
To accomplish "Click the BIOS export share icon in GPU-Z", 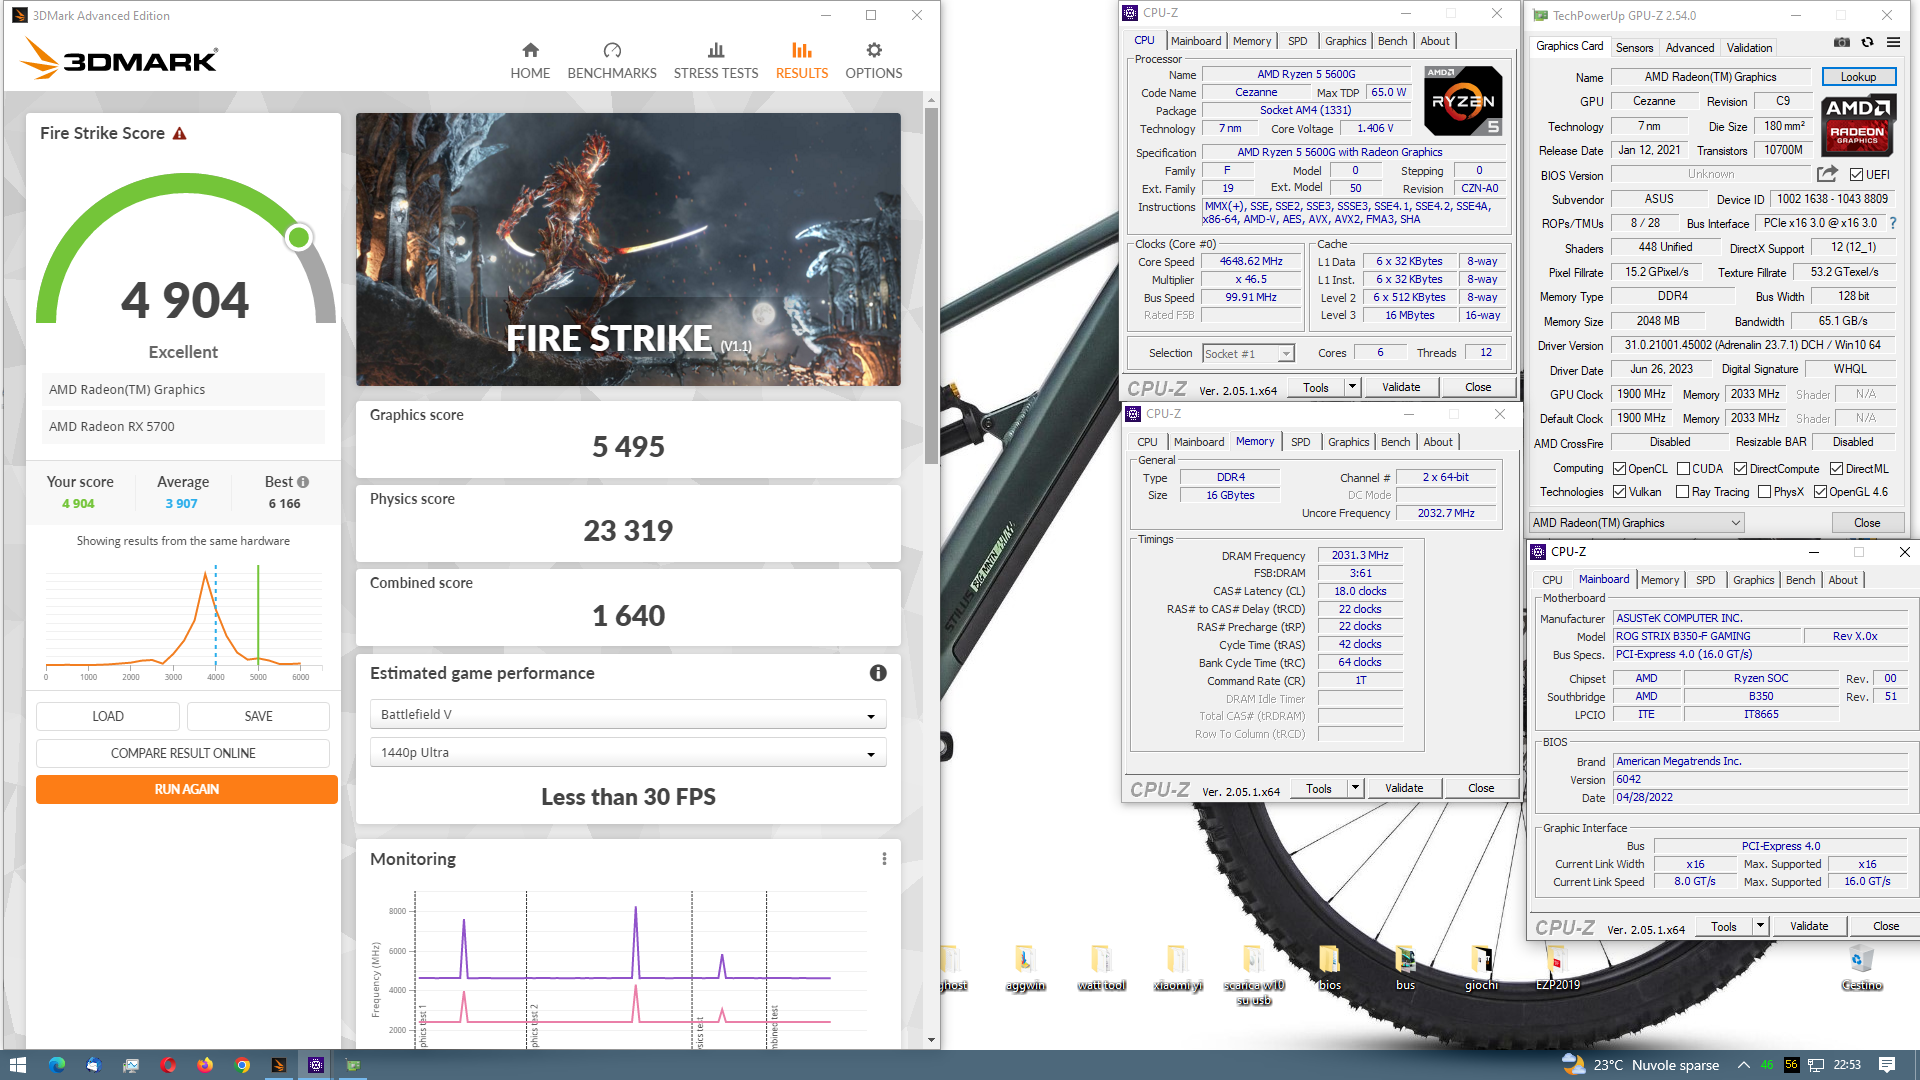I will coord(1827,174).
